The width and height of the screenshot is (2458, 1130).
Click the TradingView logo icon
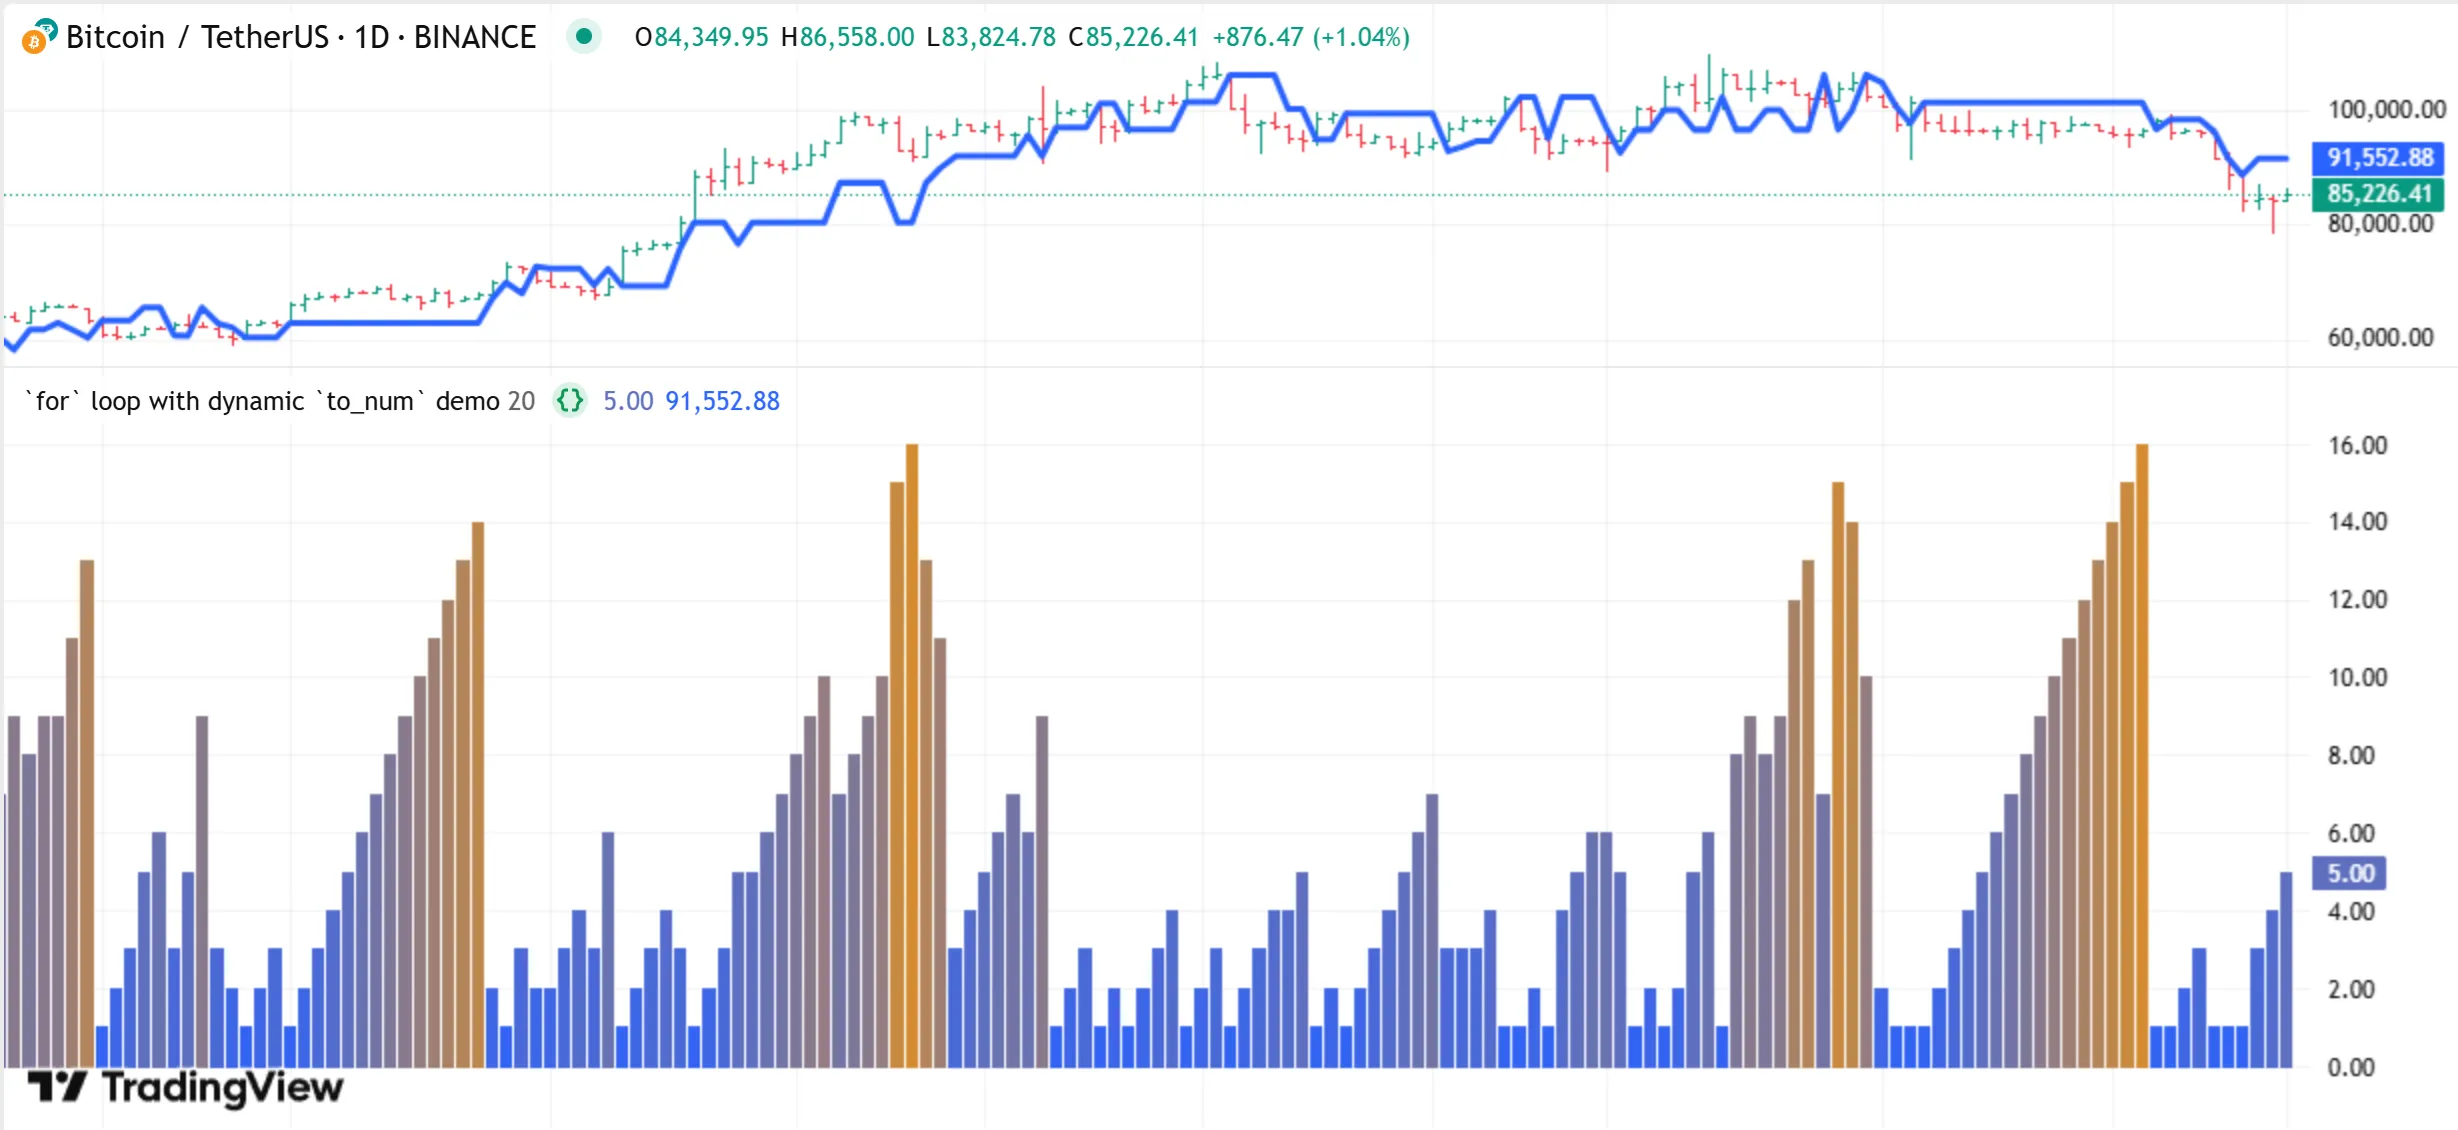[x=57, y=1086]
